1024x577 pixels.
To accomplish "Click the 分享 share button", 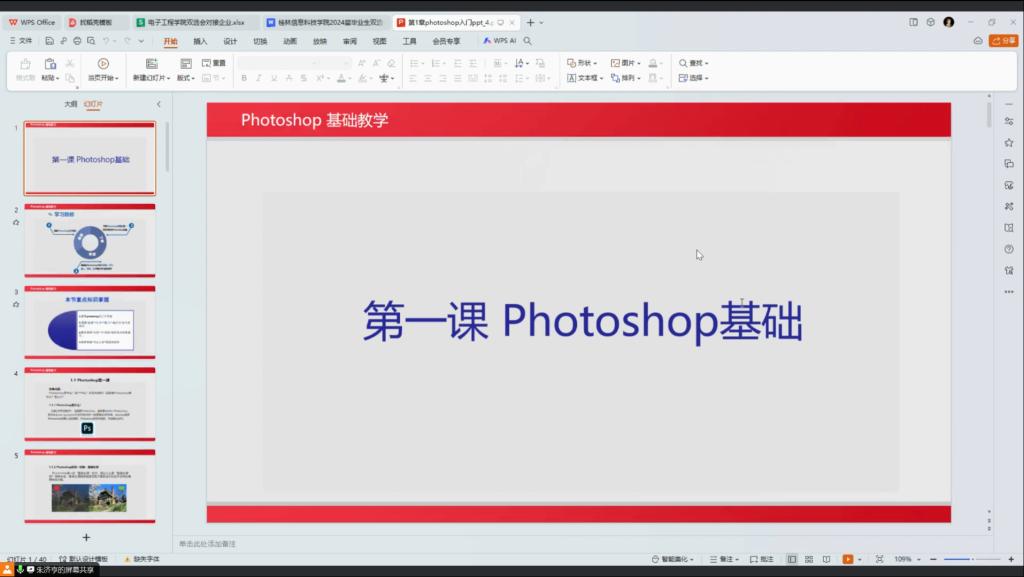I will pos(1003,41).
